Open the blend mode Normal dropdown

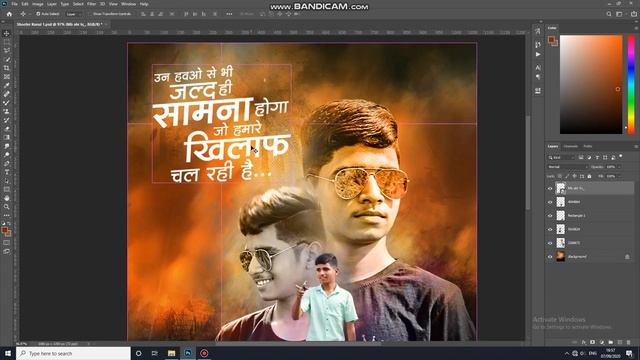click(567, 167)
